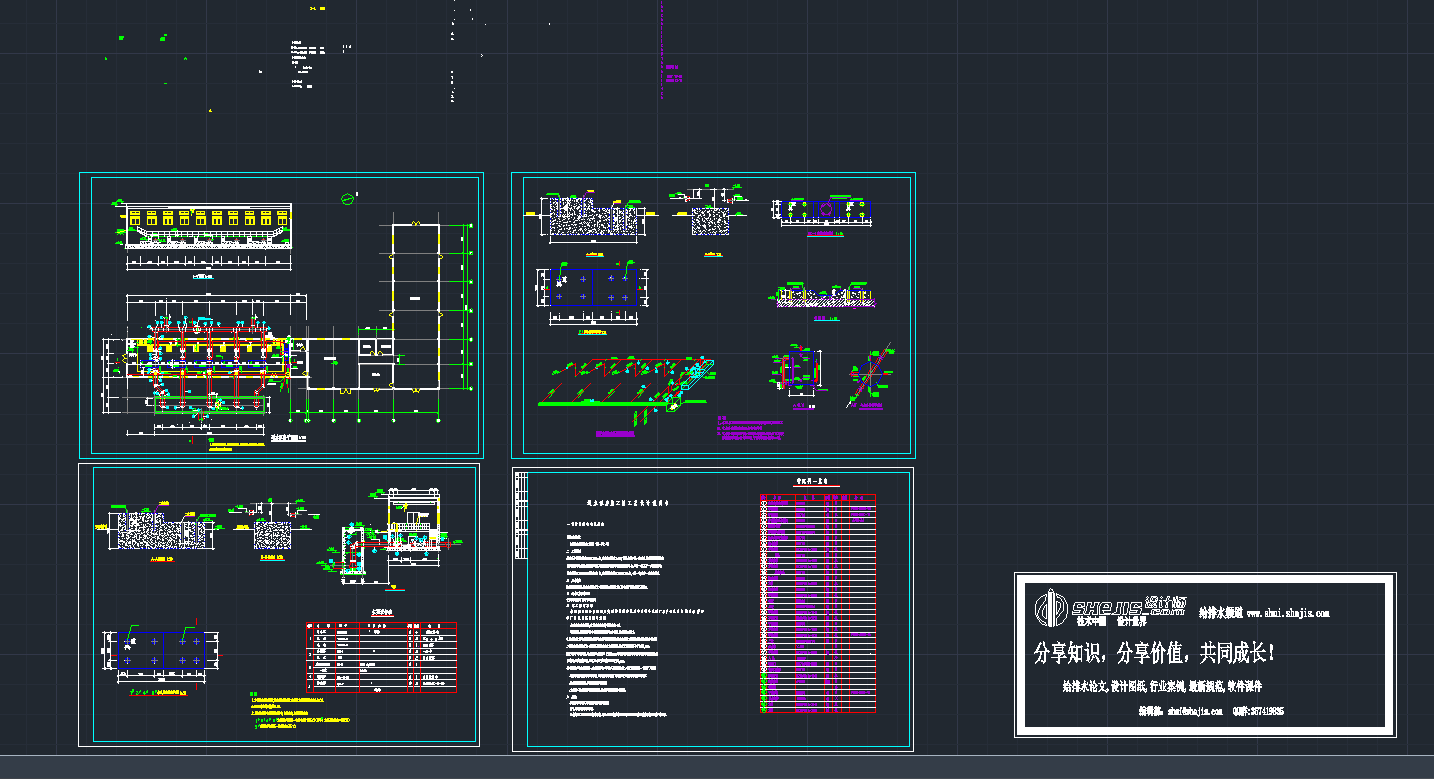Click the www.shui.shejis.com address in the banner
The width and height of the screenshot is (1434, 779).
coord(1288,613)
